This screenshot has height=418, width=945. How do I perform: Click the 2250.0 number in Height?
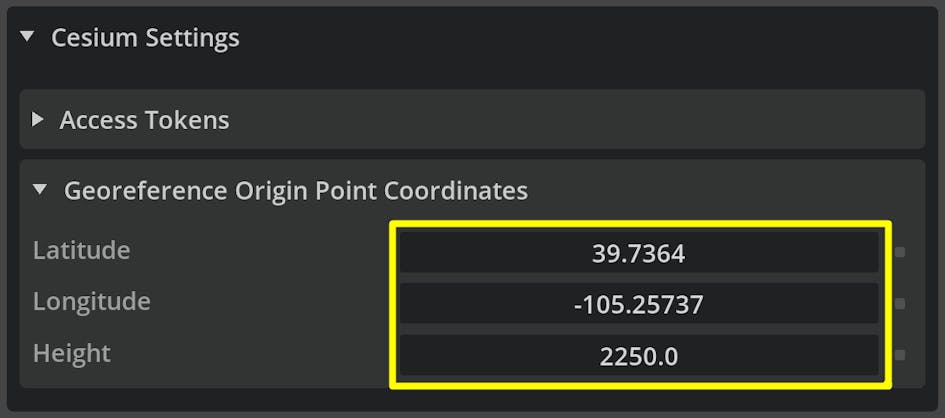(638, 355)
